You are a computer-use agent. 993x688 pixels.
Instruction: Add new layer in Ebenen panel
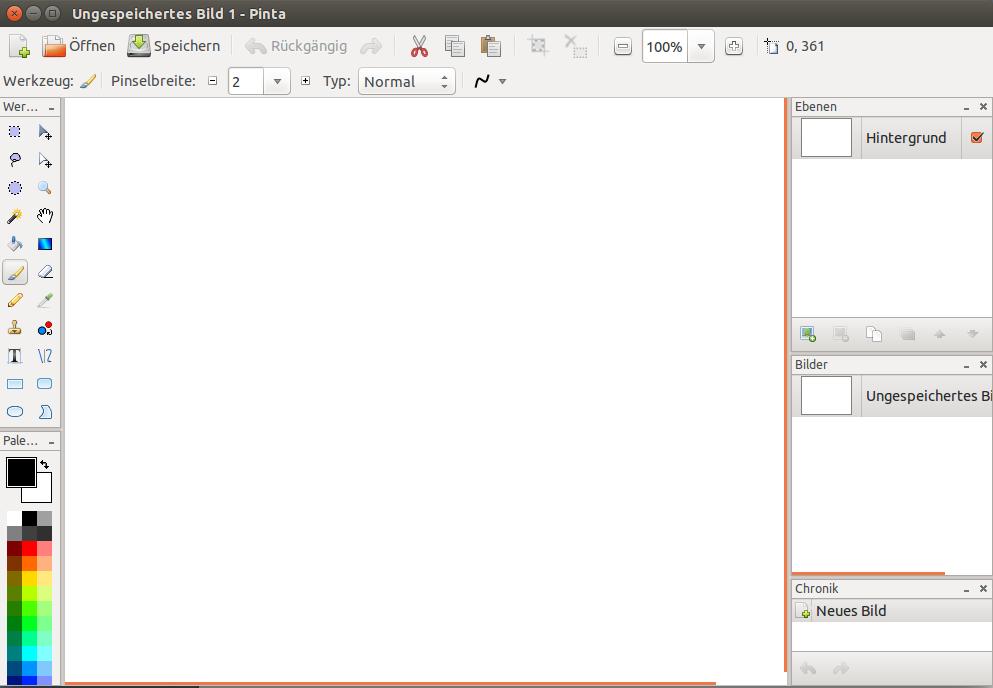[x=808, y=334]
